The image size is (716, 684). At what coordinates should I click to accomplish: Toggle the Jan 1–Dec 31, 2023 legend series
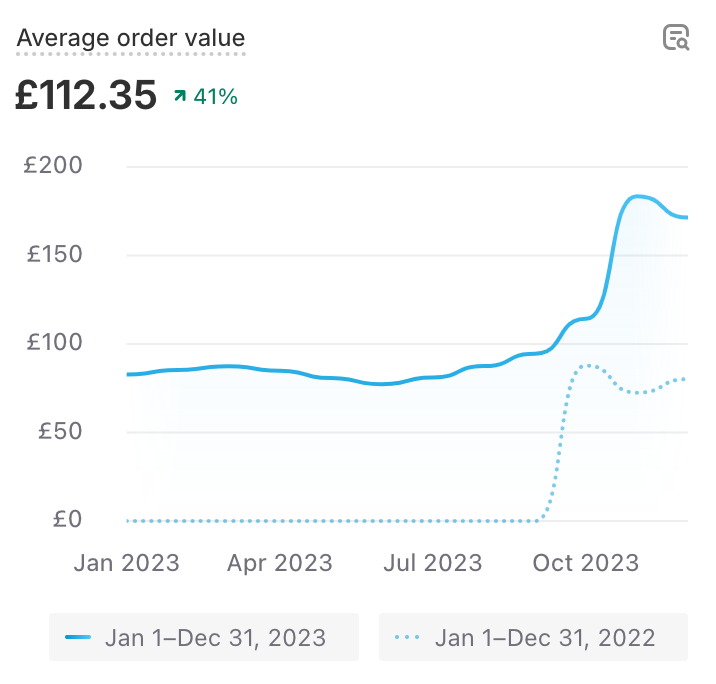click(x=204, y=637)
